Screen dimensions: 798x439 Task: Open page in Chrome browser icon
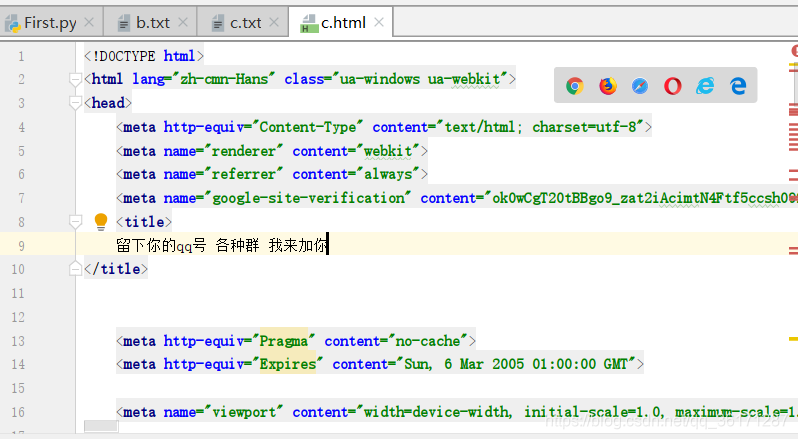point(575,86)
